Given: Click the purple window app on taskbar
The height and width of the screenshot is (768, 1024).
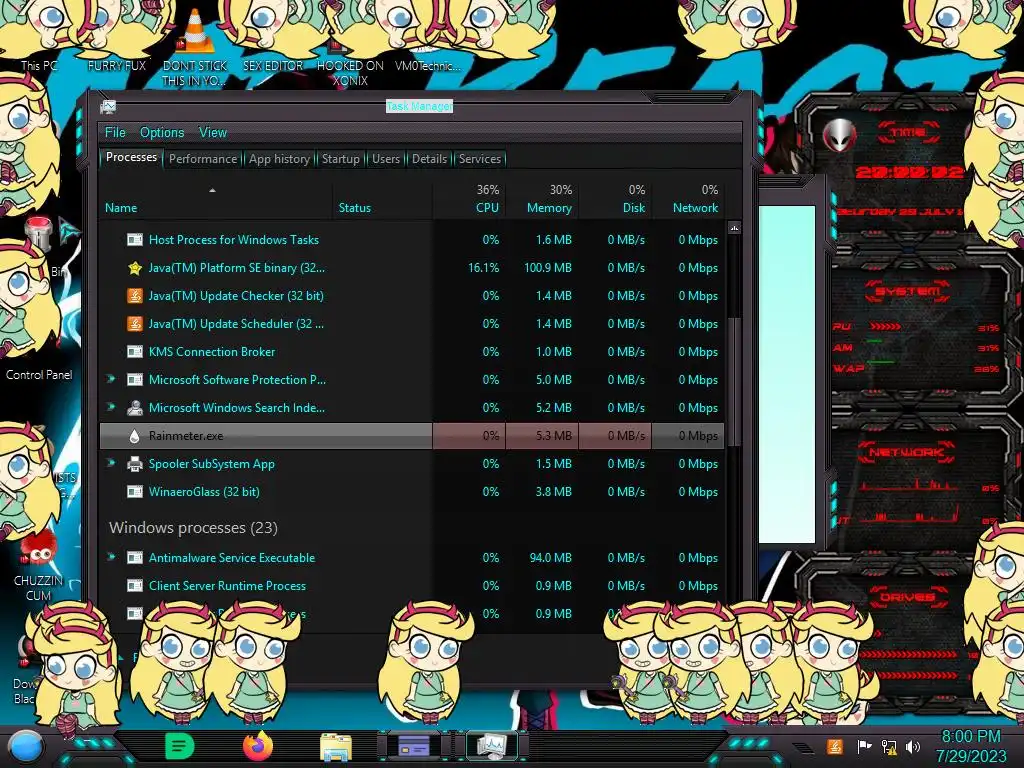Looking at the screenshot, I should coord(414,746).
